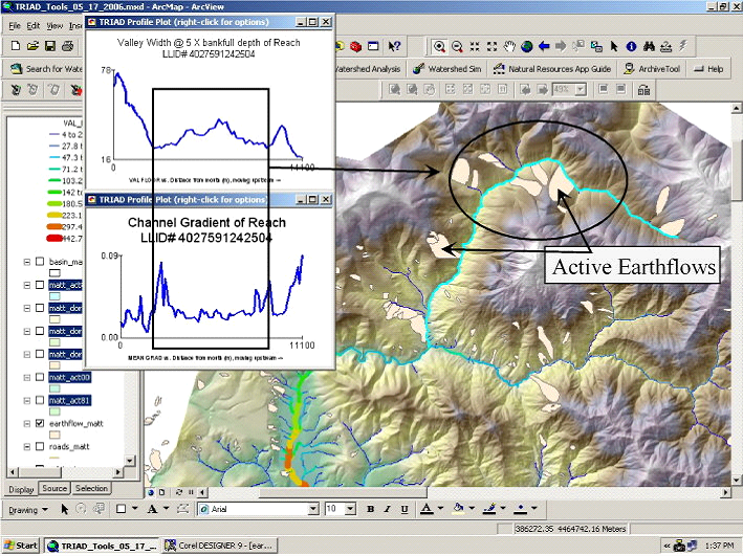Enable the matt_act81 layer checkbox
The height and width of the screenshot is (556, 743).
coord(40,401)
